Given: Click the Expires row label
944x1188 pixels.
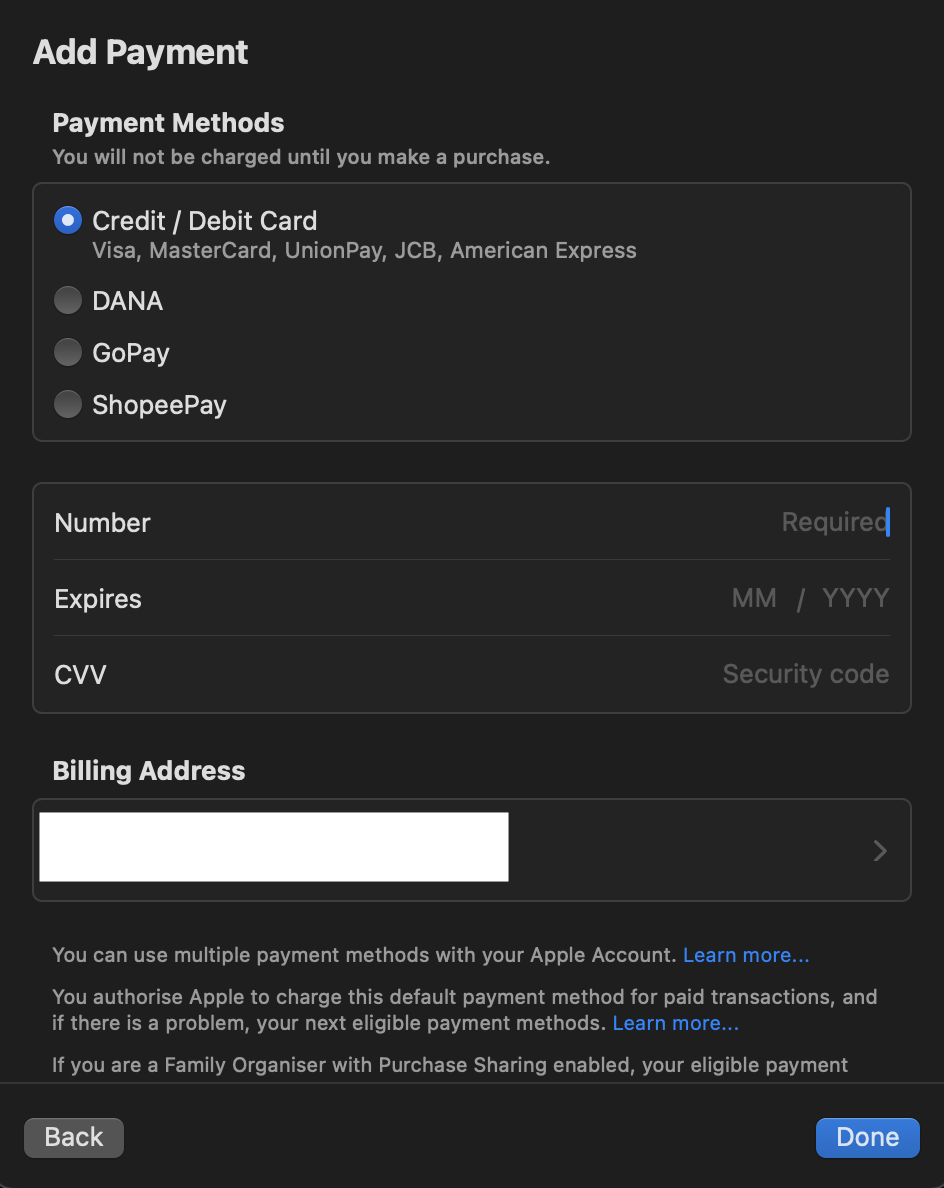Looking at the screenshot, I should point(98,599).
